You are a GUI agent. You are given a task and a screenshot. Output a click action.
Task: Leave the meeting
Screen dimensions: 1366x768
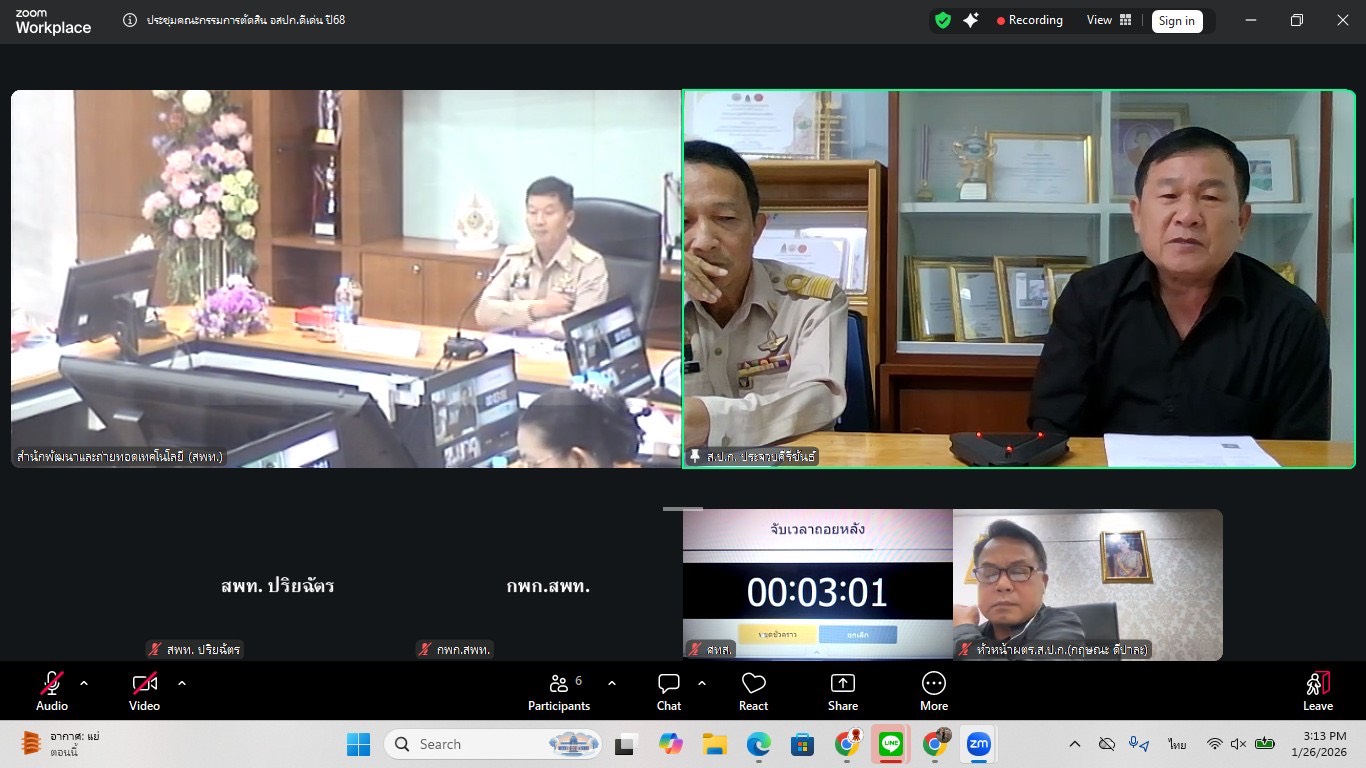pyautogui.click(x=1317, y=690)
